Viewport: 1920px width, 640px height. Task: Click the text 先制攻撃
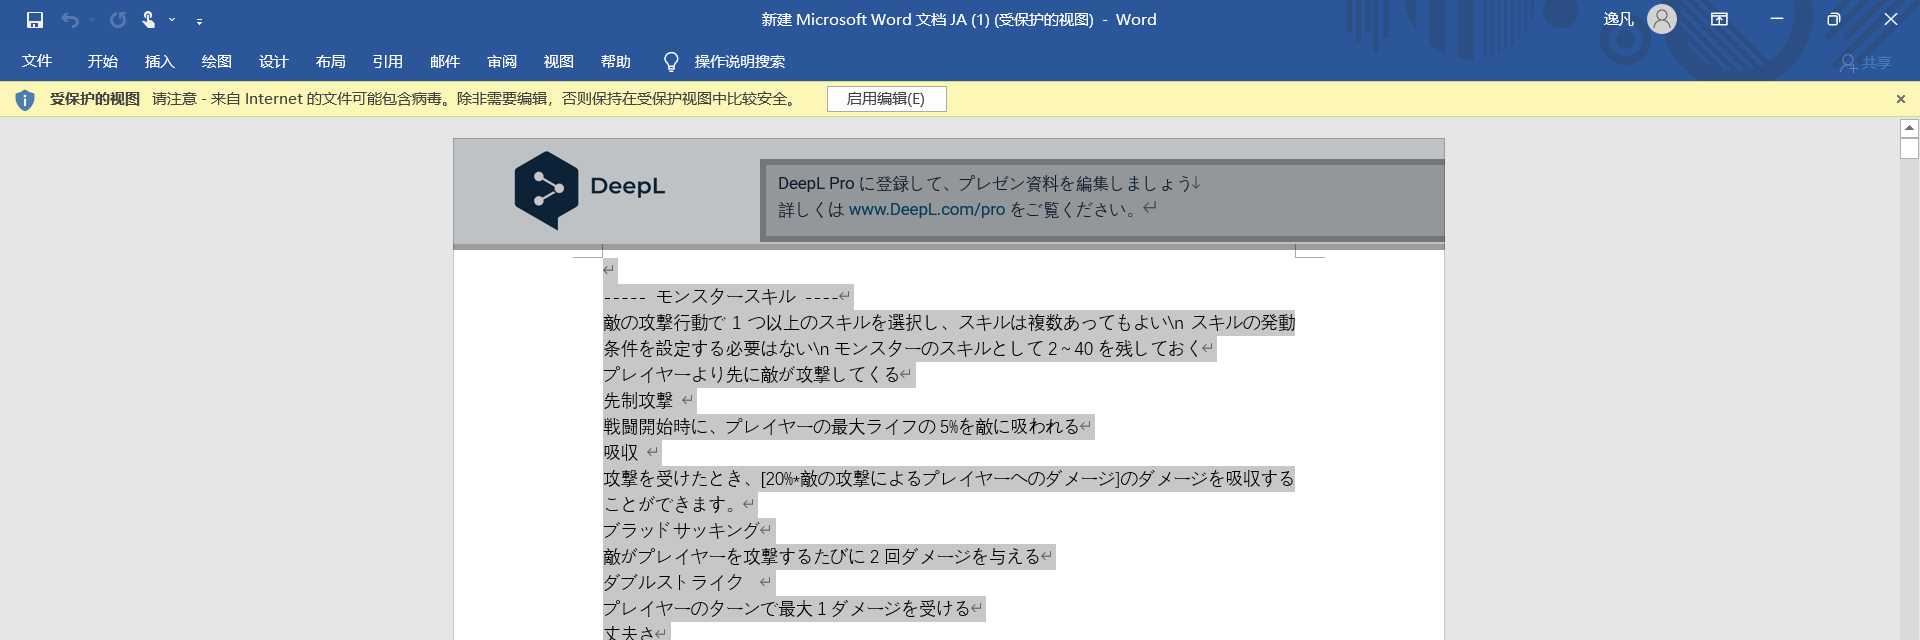pos(638,400)
